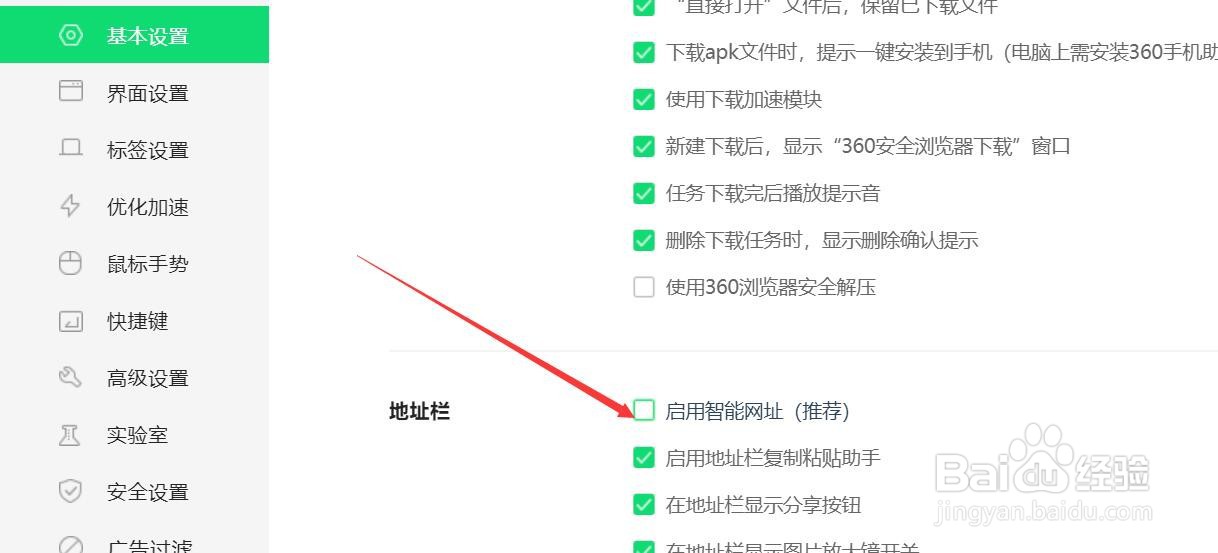
Task: Click the 优化加速 lightning bolt icon
Action: tap(71, 206)
